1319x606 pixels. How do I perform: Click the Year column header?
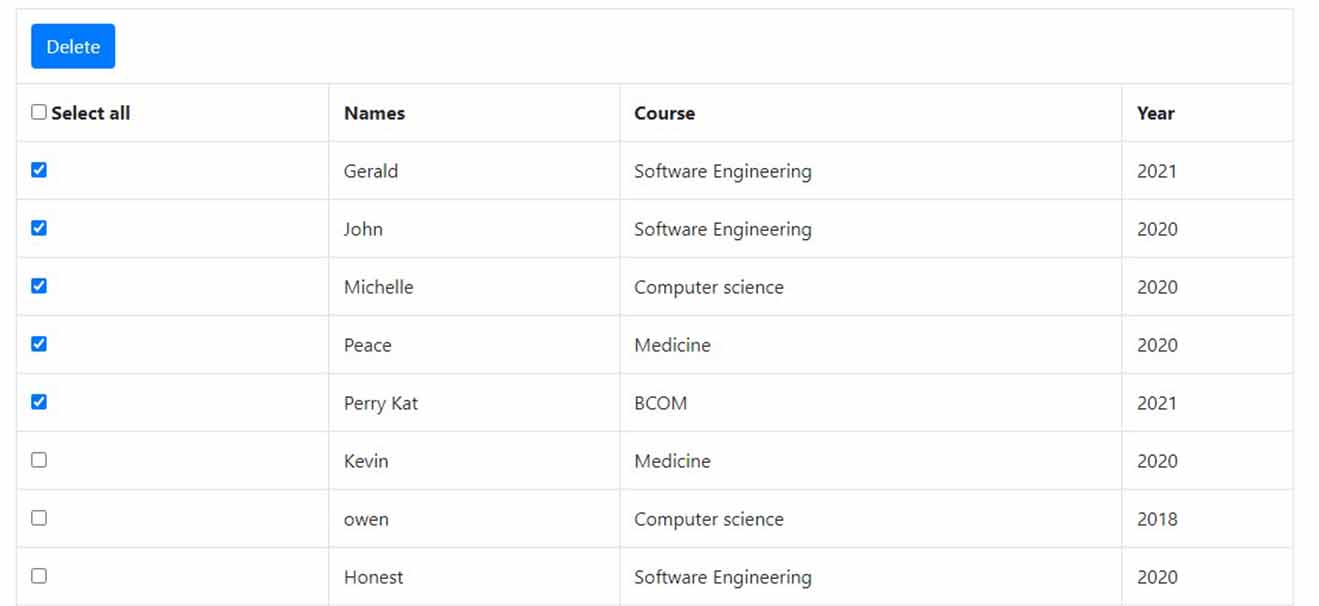tap(1155, 113)
